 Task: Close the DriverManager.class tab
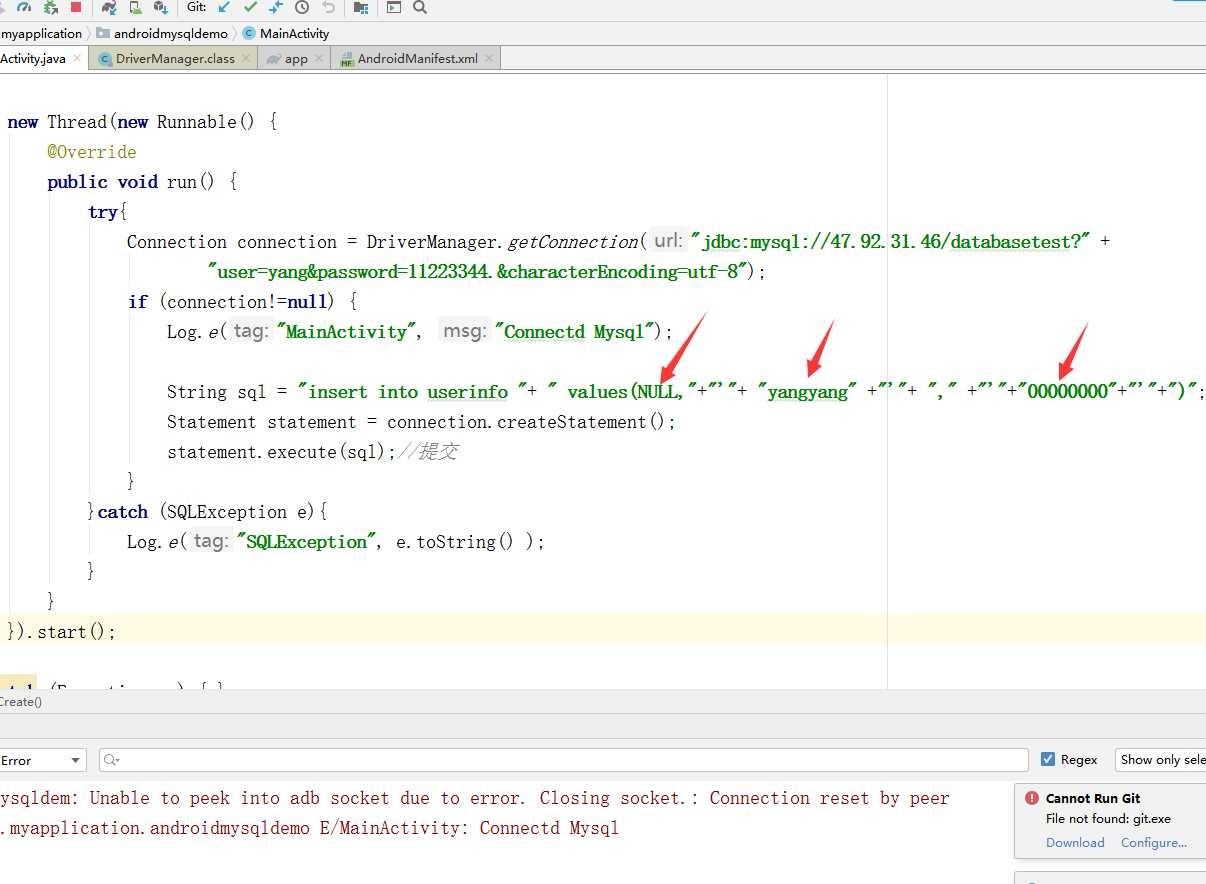[247, 58]
